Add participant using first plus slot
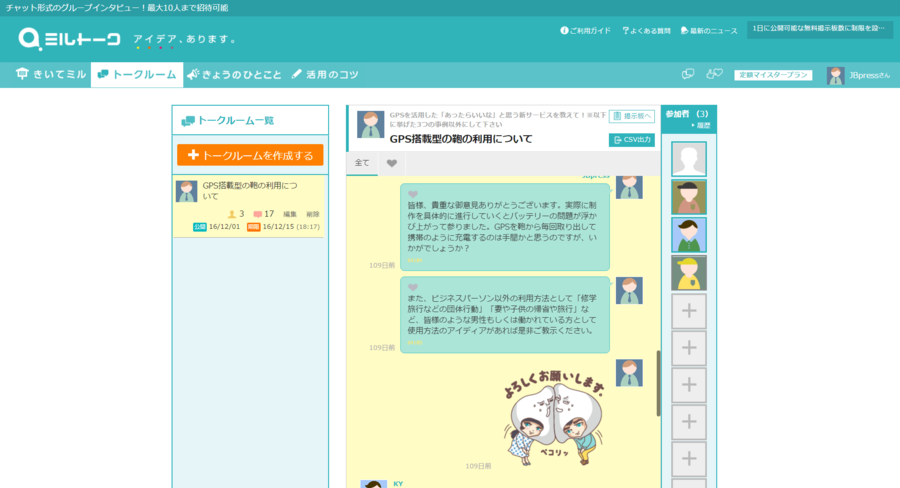900x488 pixels. [x=688, y=311]
